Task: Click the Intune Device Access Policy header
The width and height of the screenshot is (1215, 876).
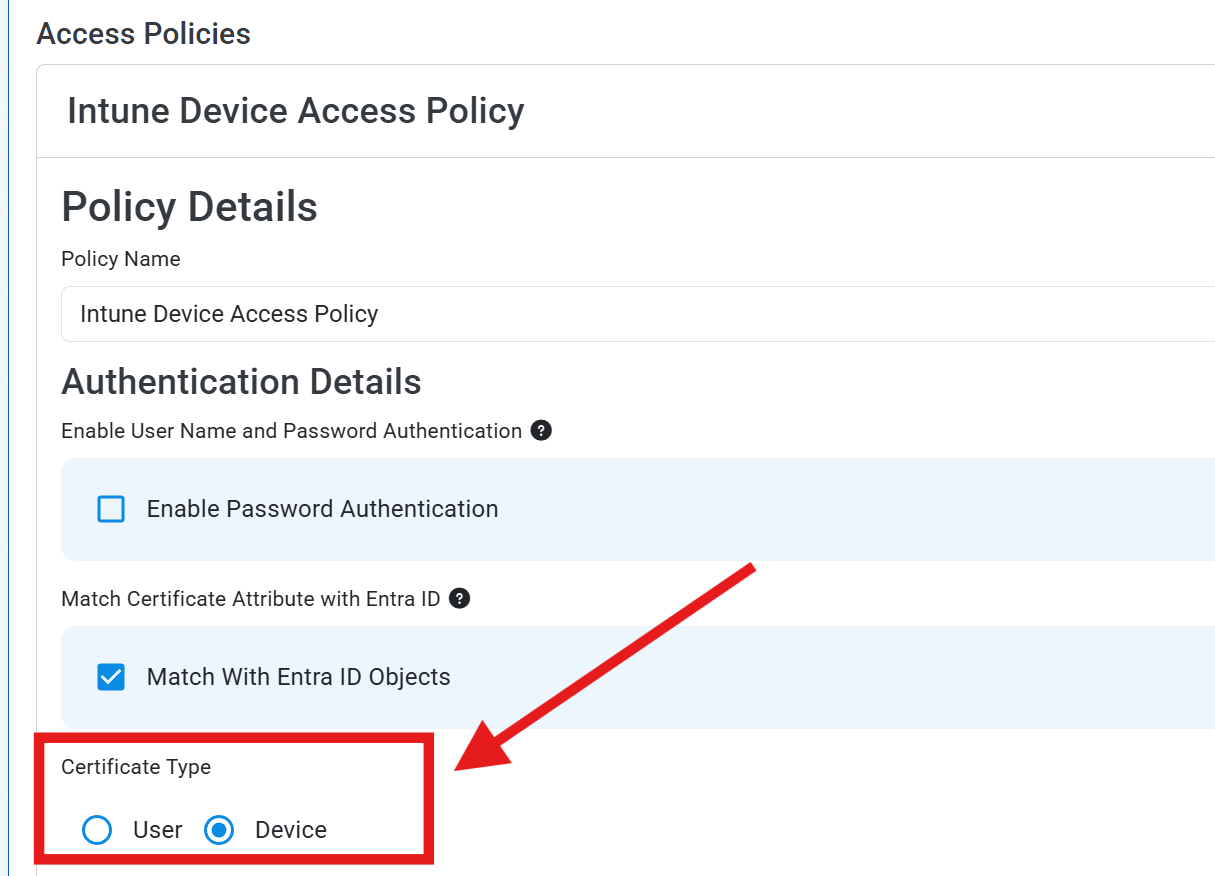Action: [296, 111]
